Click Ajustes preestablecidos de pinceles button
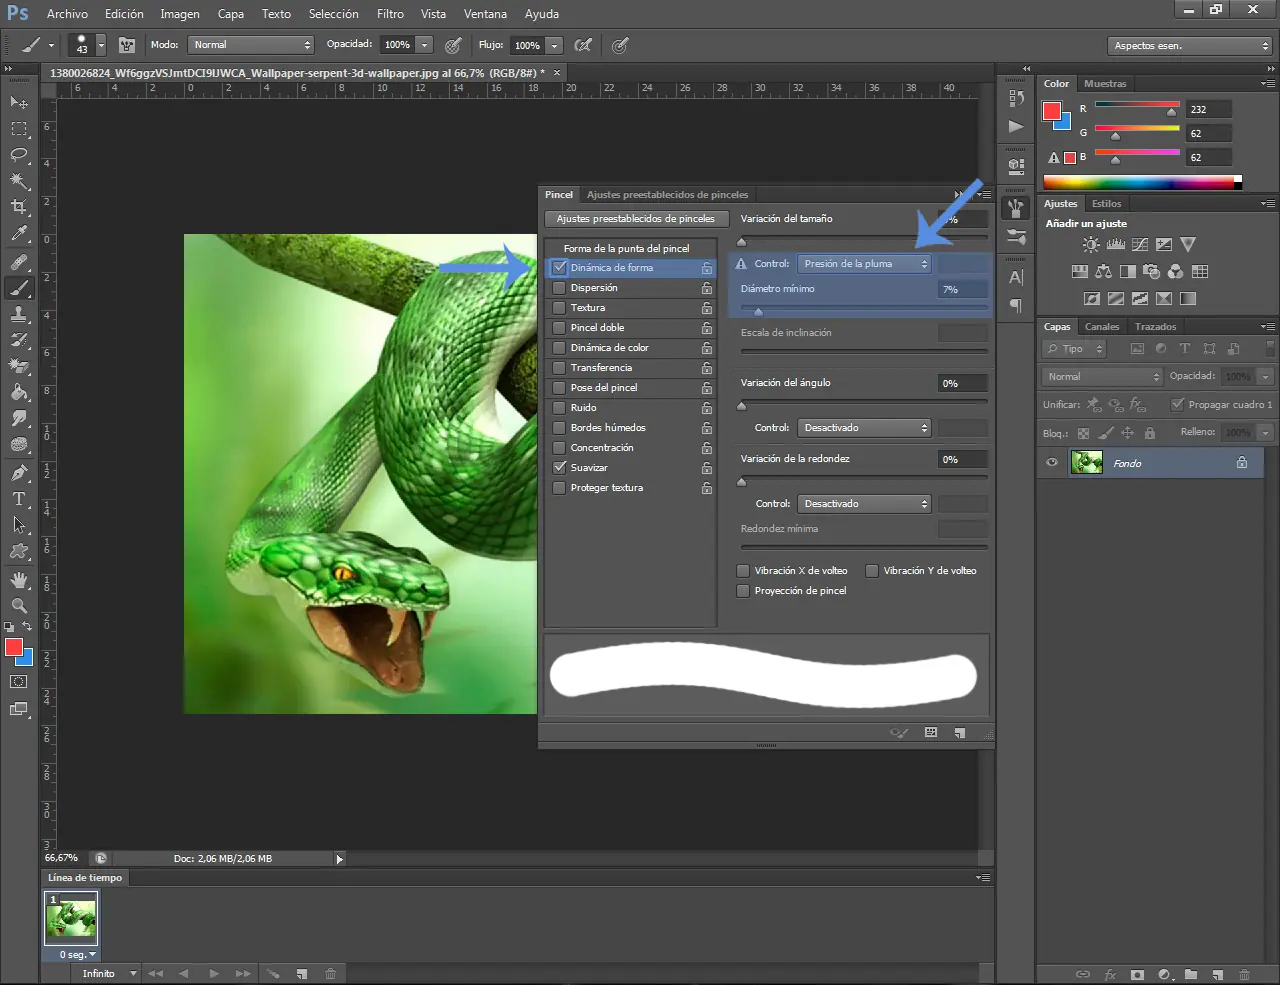Screen dimensions: 1280x985 coord(636,219)
